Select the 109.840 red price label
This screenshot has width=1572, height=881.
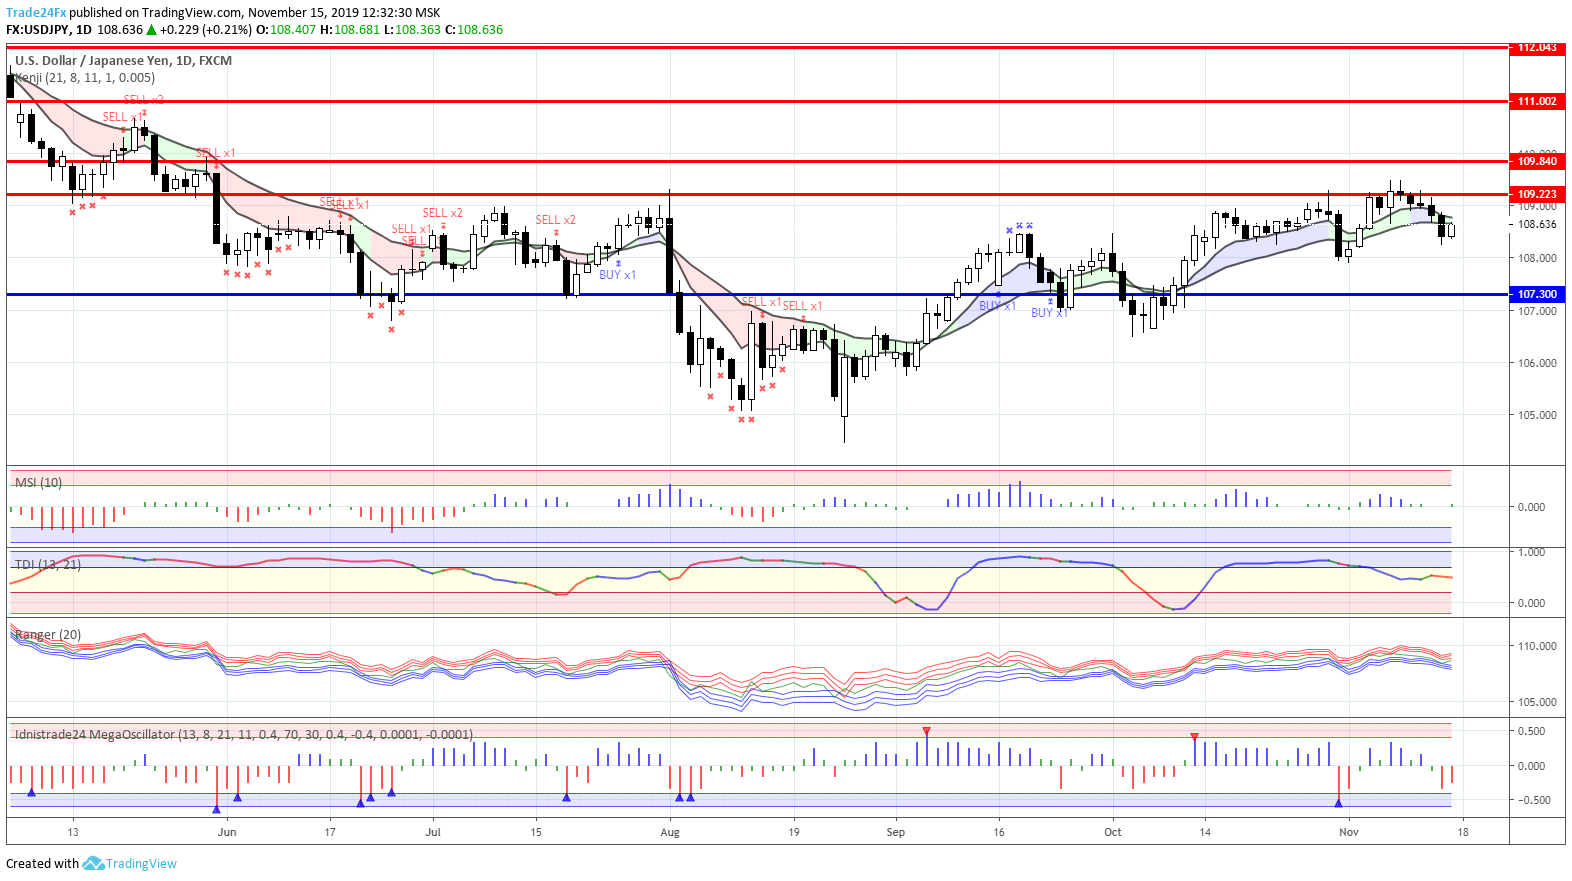point(1537,161)
